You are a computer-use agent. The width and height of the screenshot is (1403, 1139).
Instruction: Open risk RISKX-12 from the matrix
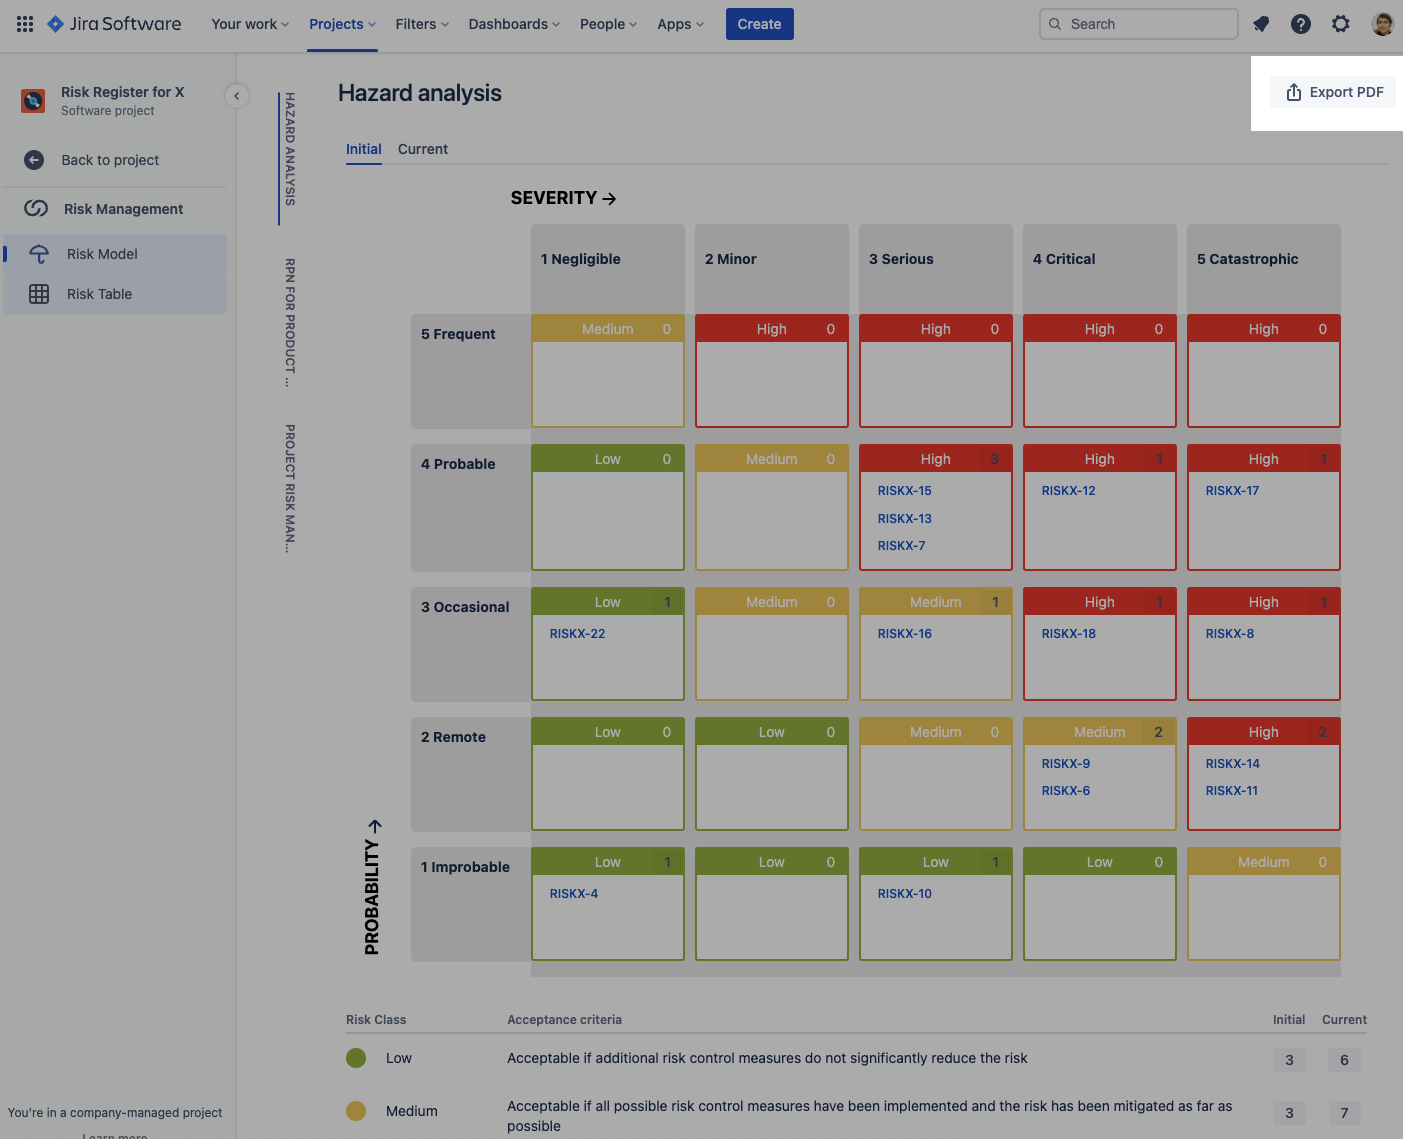pos(1069,490)
